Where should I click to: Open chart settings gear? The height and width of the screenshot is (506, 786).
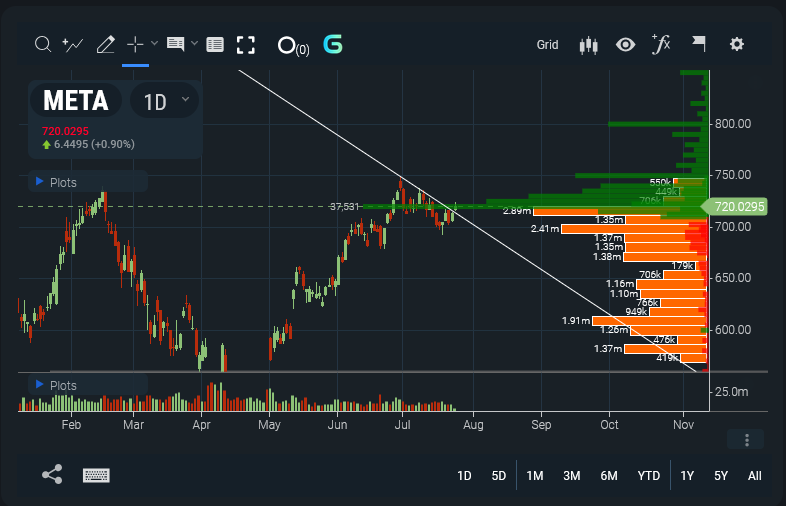pos(736,44)
